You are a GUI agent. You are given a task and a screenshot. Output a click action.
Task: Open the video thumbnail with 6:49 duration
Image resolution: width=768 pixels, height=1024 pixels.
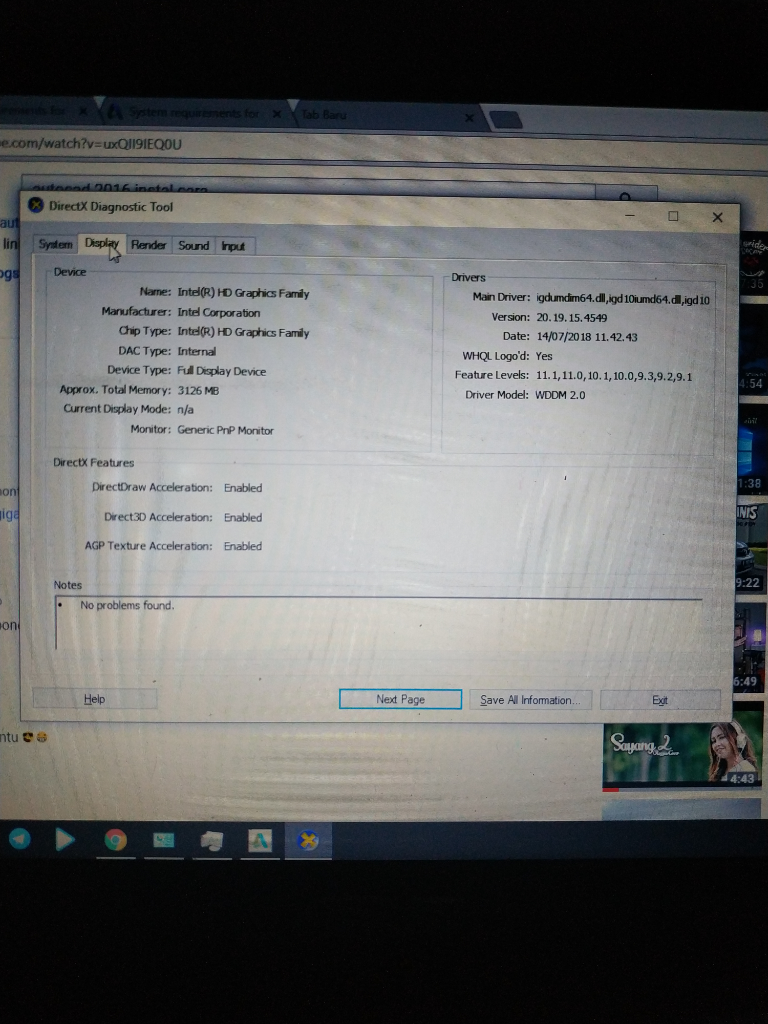pyautogui.click(x=750, y=649)
